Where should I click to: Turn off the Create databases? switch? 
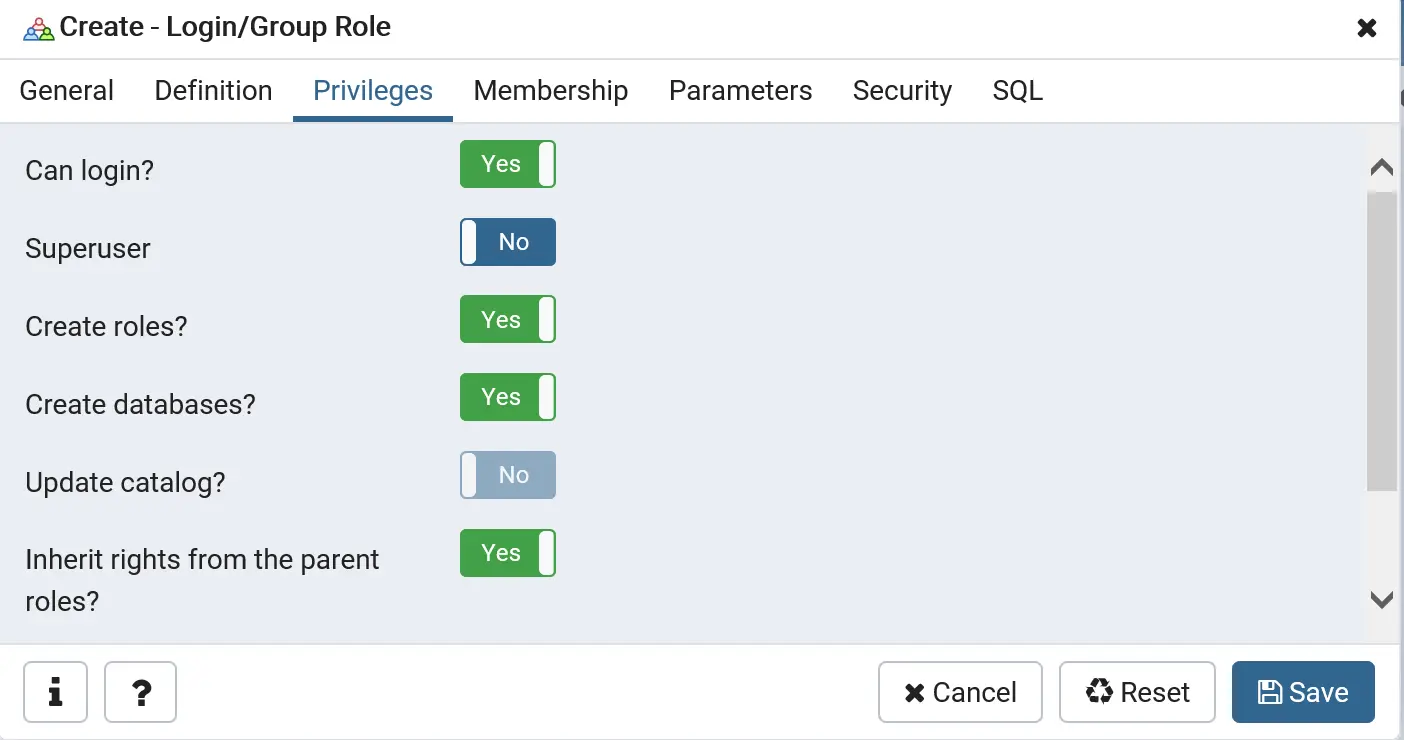[x=508, y=398]
